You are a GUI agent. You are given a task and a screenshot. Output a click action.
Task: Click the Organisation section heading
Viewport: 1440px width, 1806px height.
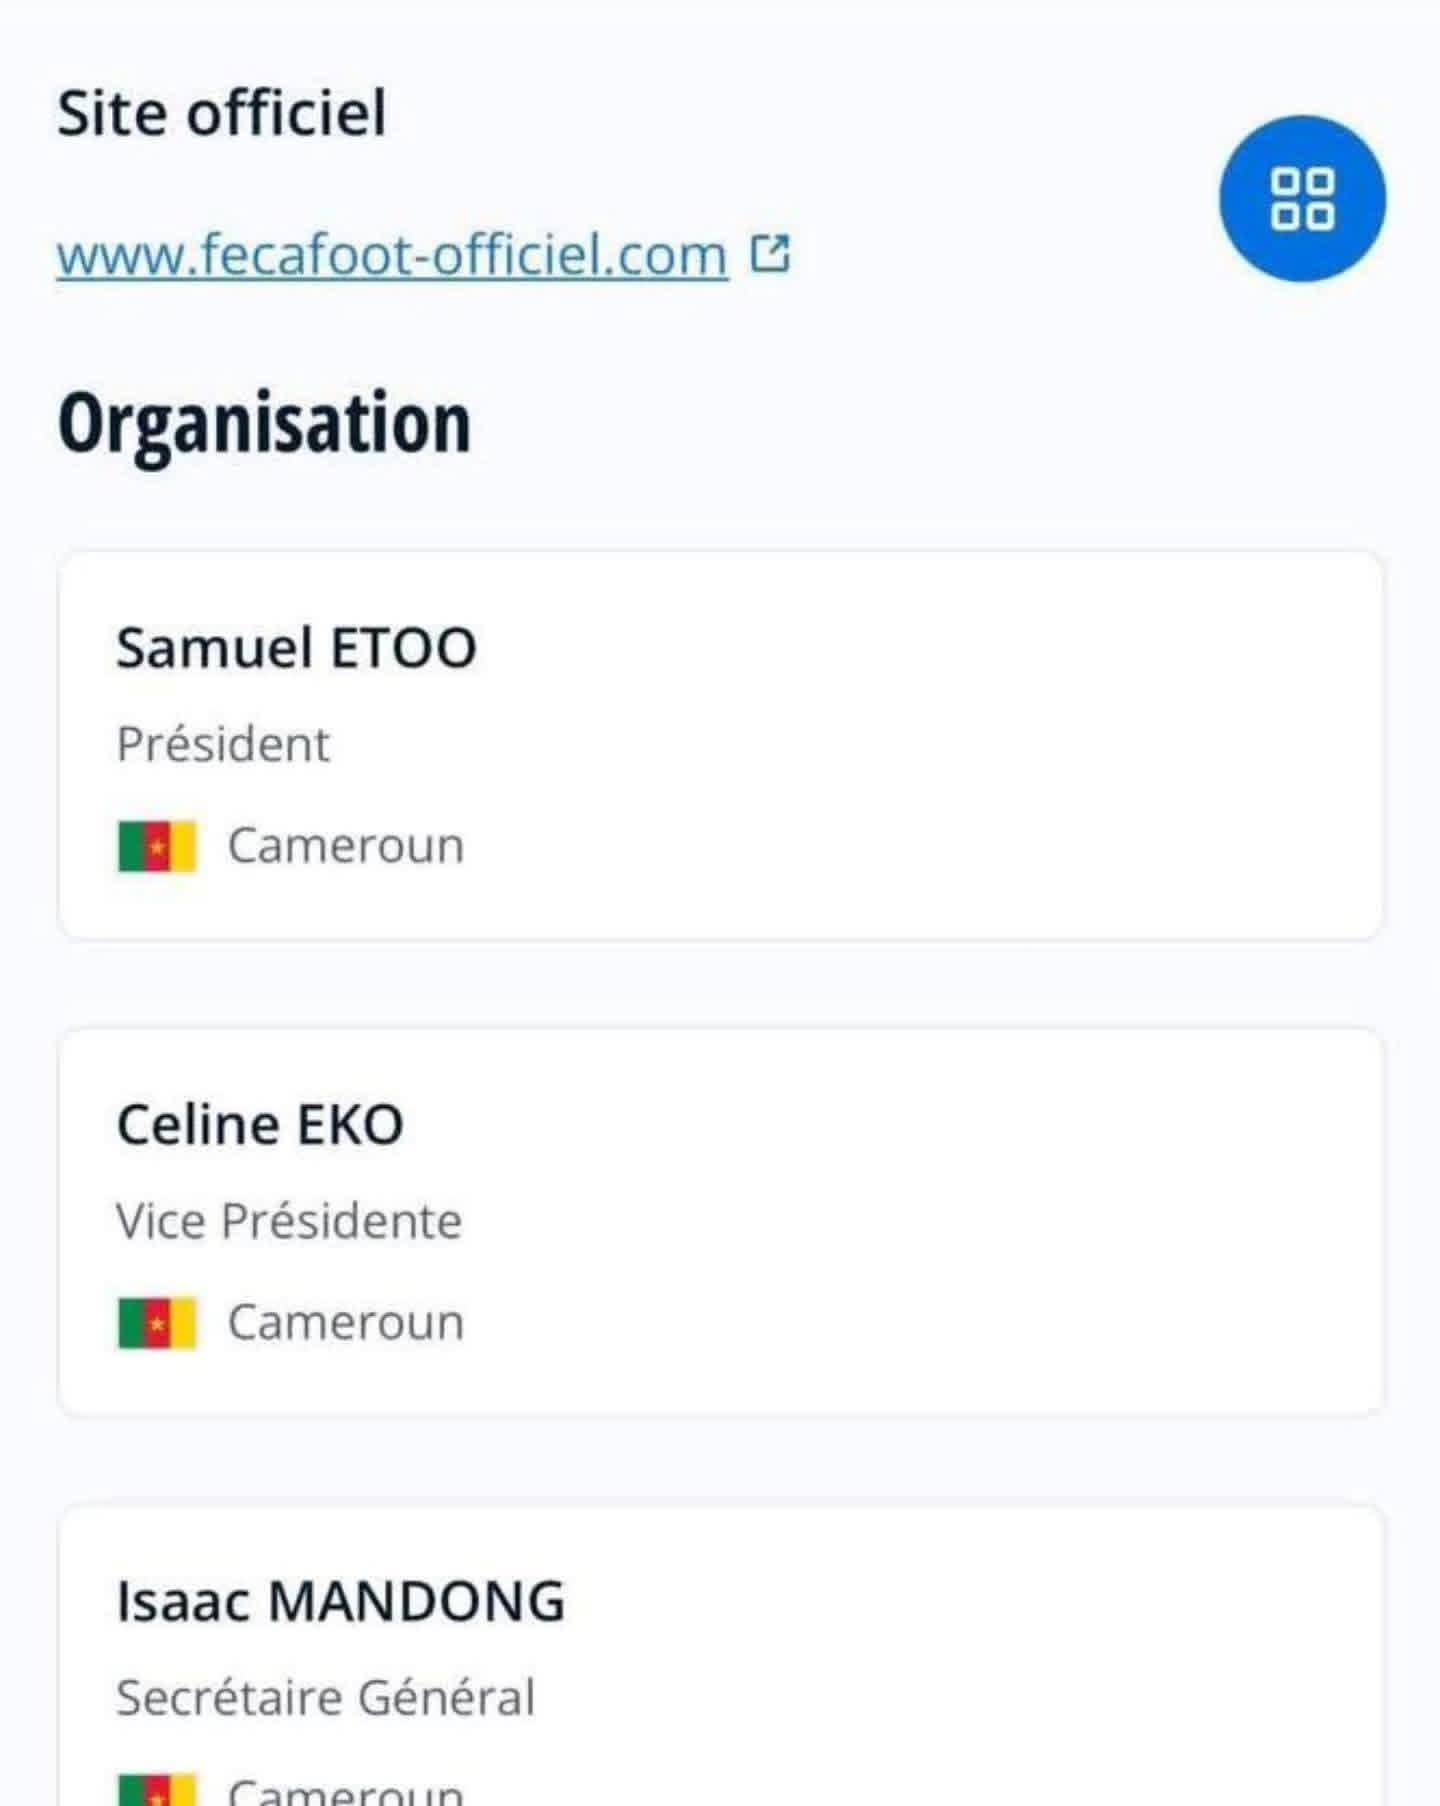[x=264, y=423]
